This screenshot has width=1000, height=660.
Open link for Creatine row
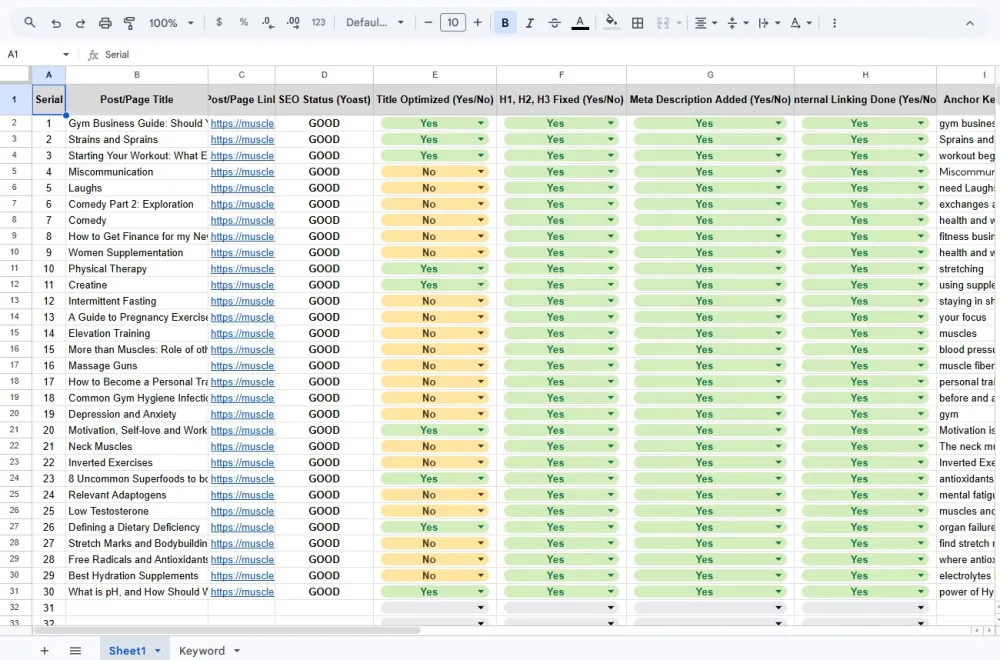coord(242,284)
